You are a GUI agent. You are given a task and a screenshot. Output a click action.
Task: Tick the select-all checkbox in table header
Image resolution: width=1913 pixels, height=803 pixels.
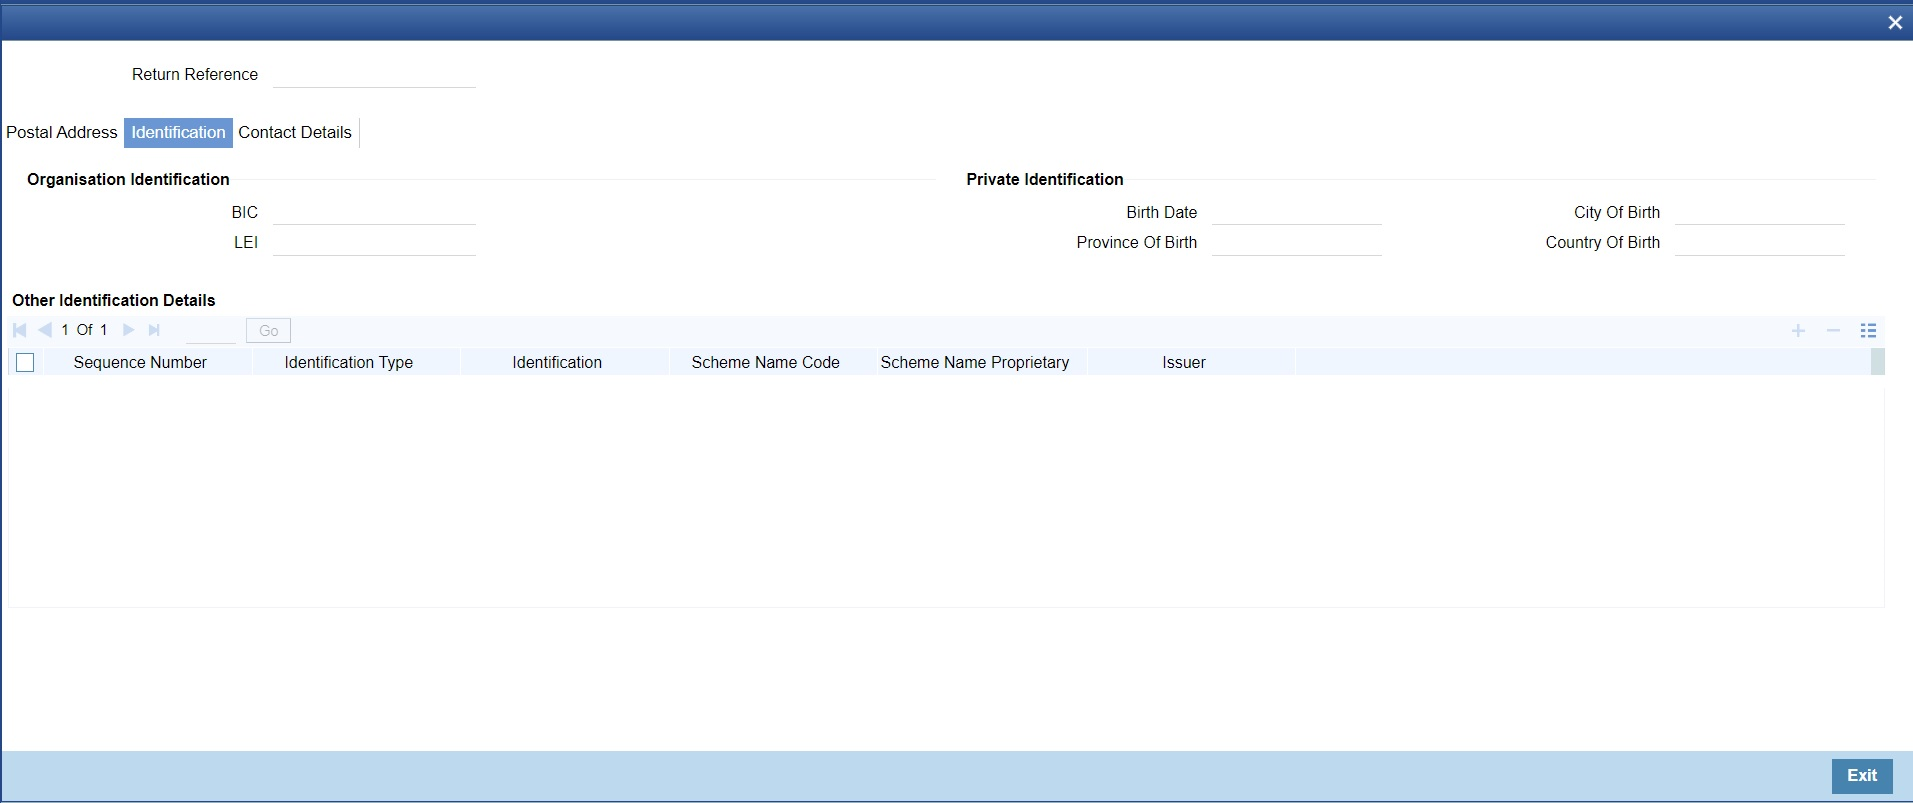(25, 363)
